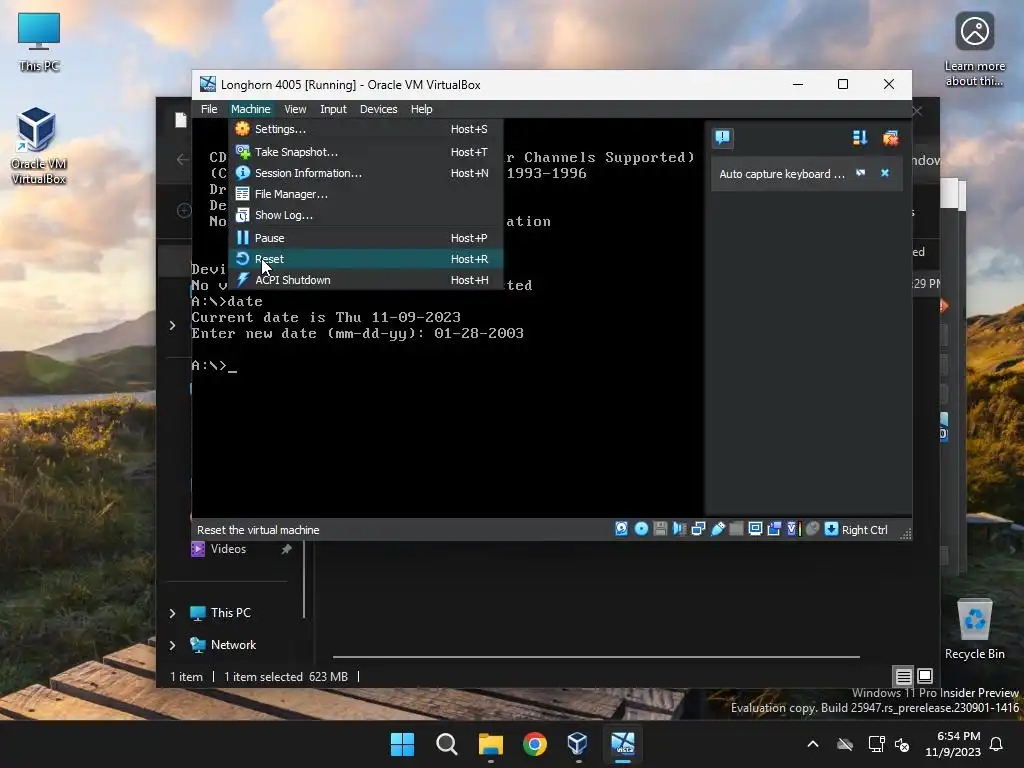Screen dimensions: 1024x768
Task: Click the '1 item selected 623 MB' status text
Action: point(286,677)
